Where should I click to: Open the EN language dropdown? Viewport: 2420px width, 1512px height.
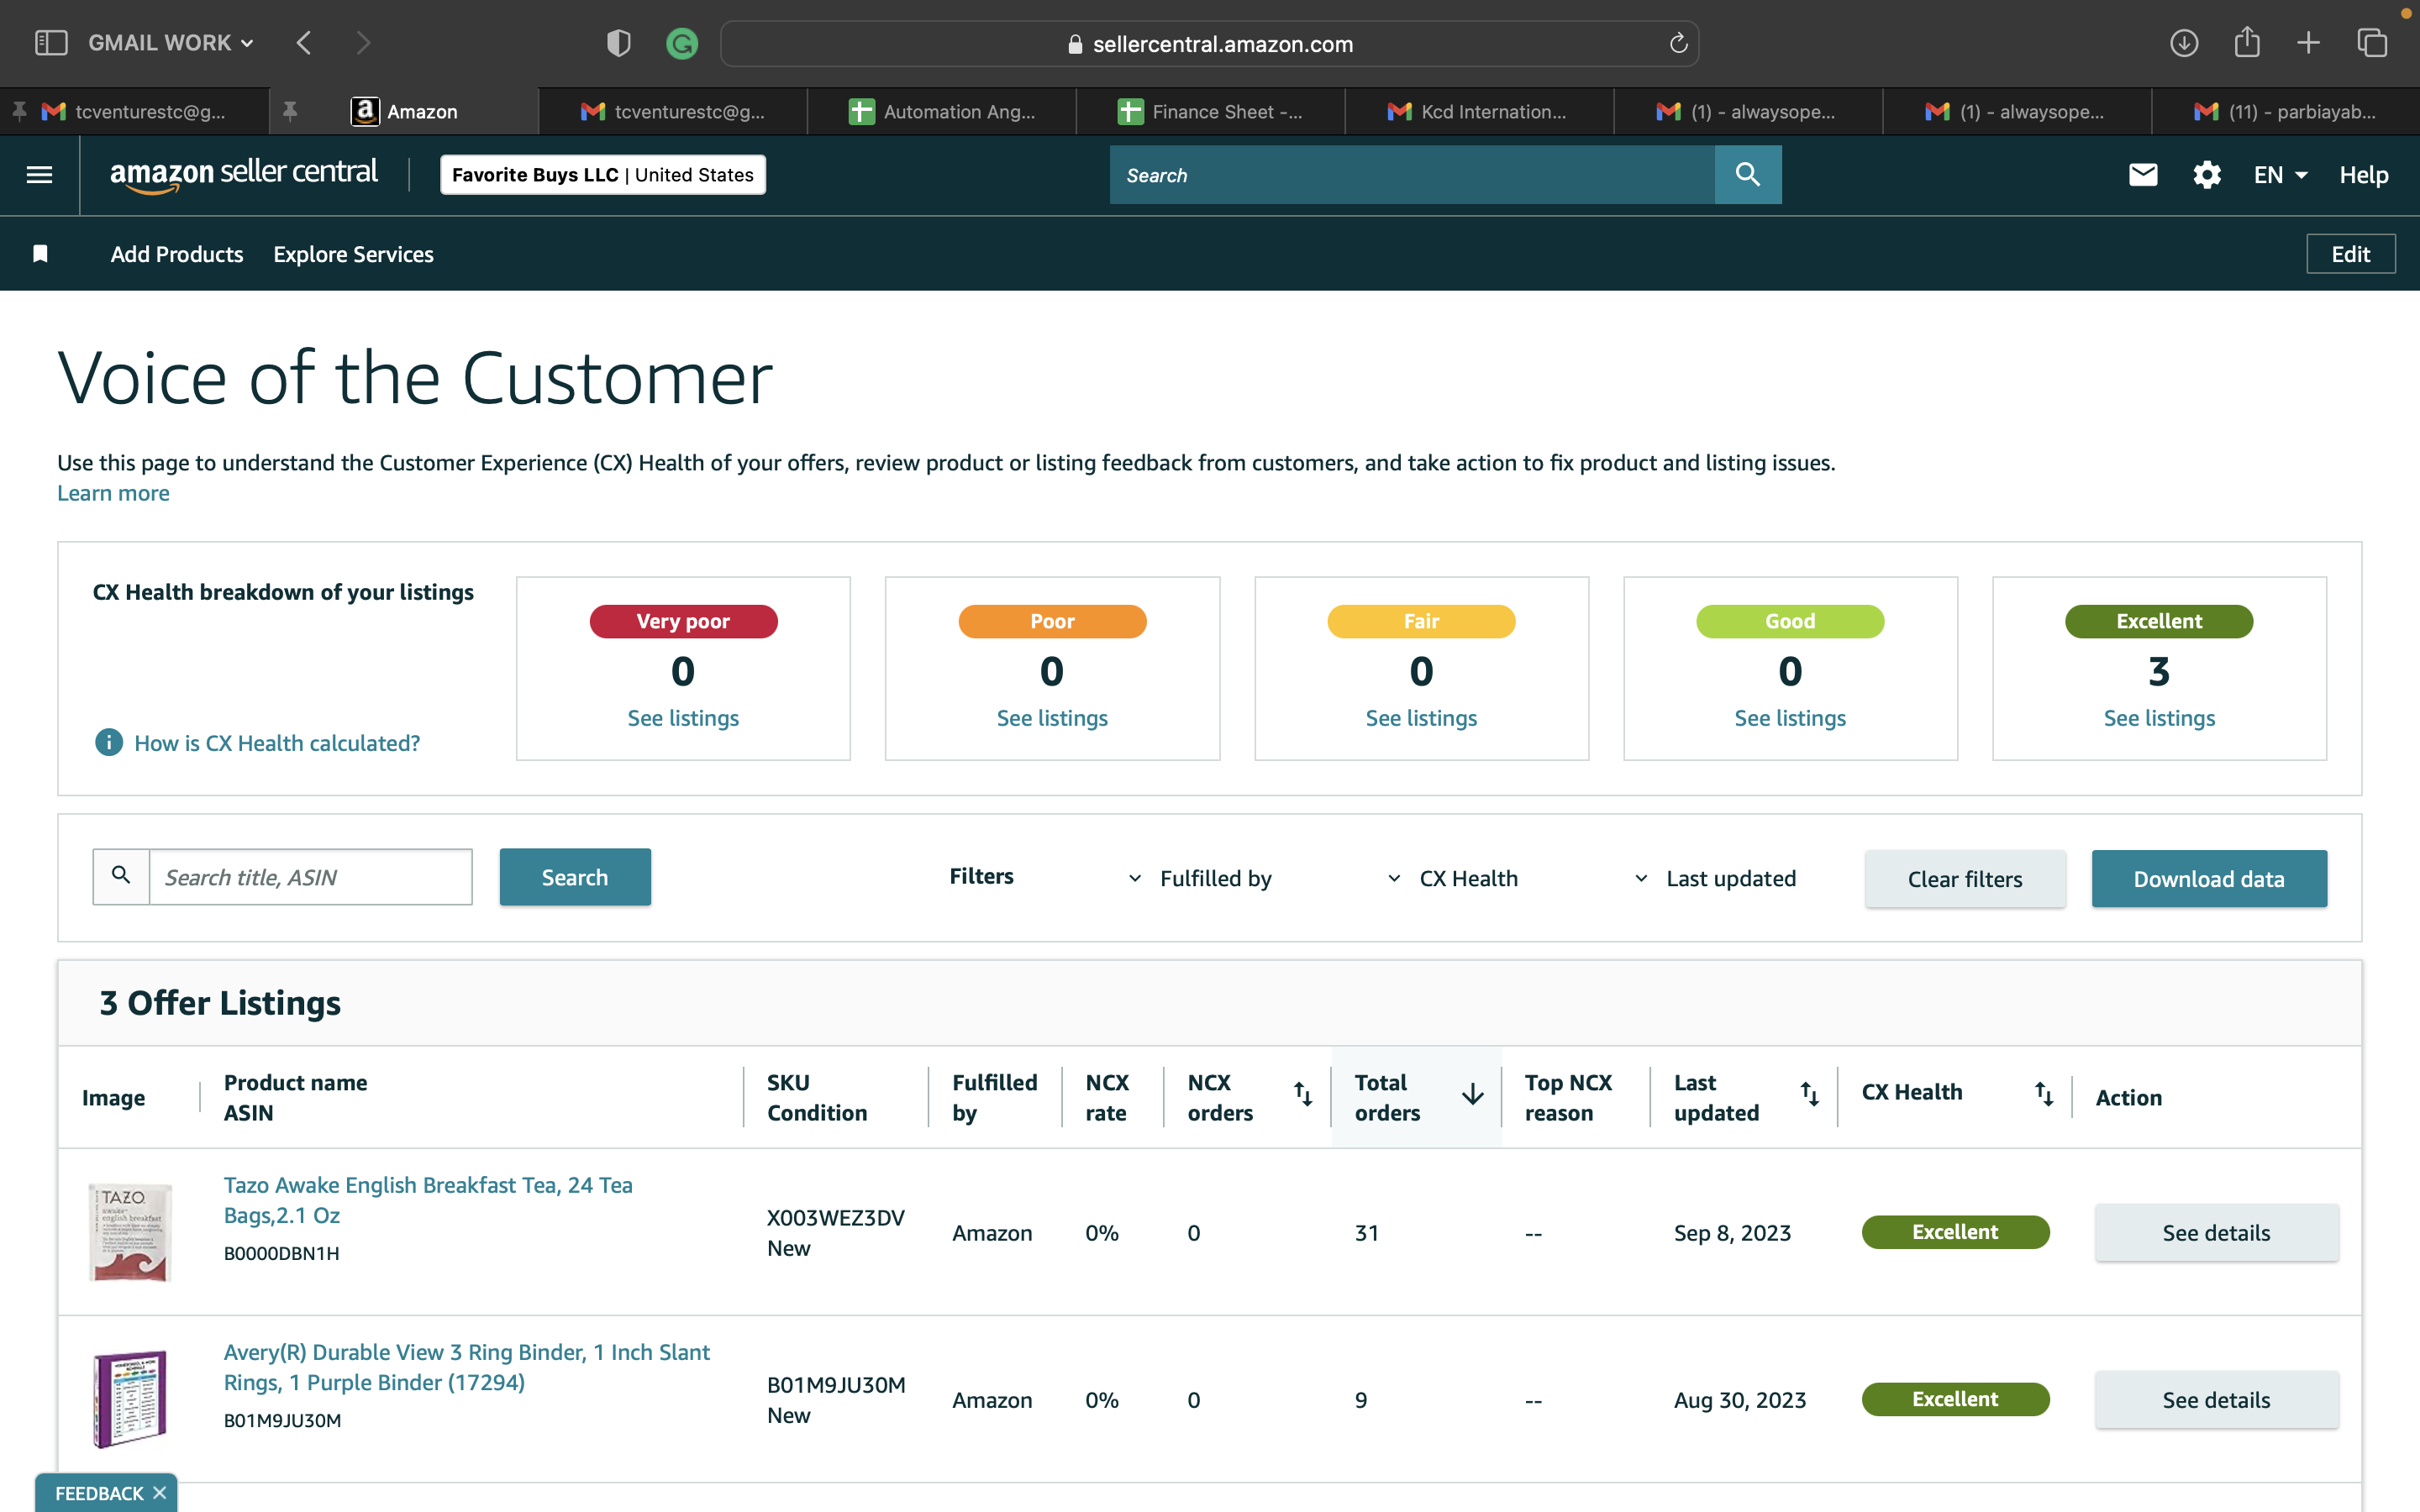[x=2280, y=175]
